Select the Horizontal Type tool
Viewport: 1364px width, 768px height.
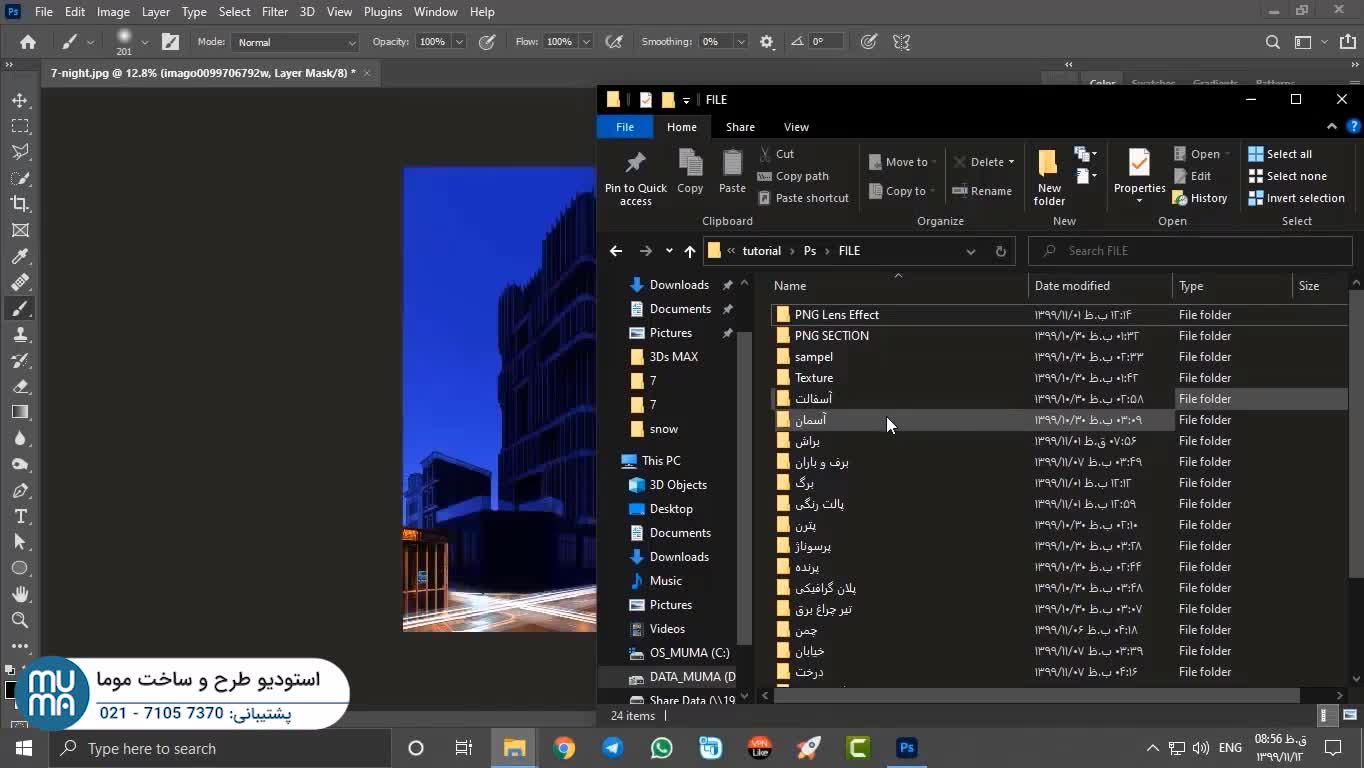[20, 516]
